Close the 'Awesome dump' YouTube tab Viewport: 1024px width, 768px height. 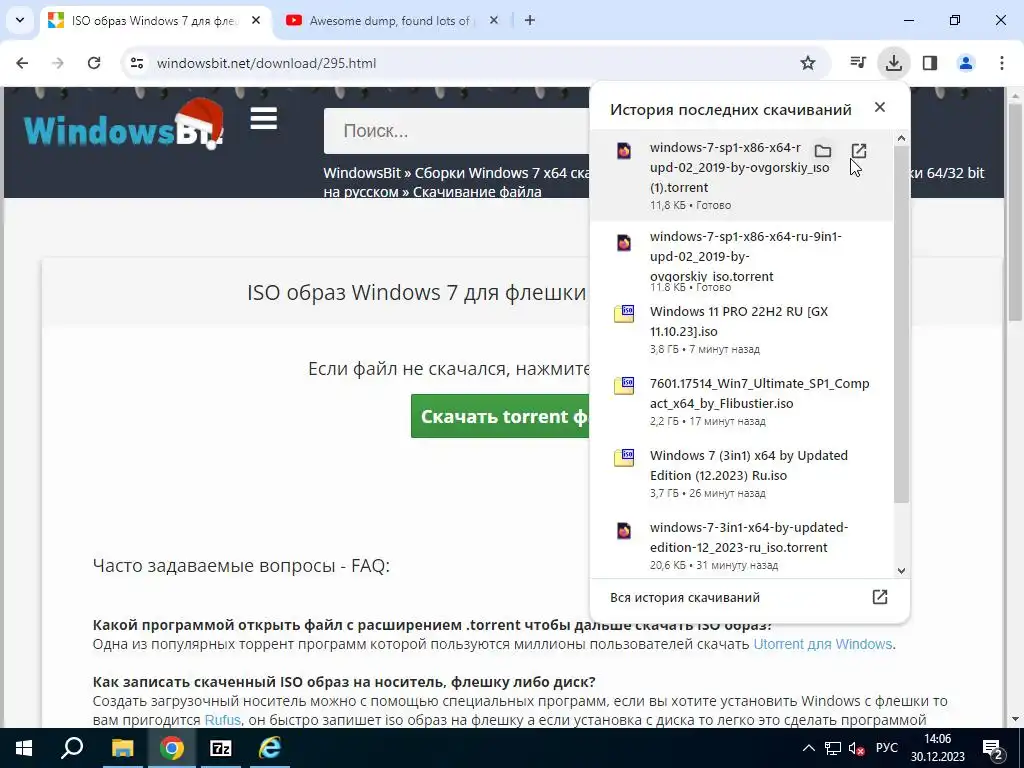tap(494, 20)
